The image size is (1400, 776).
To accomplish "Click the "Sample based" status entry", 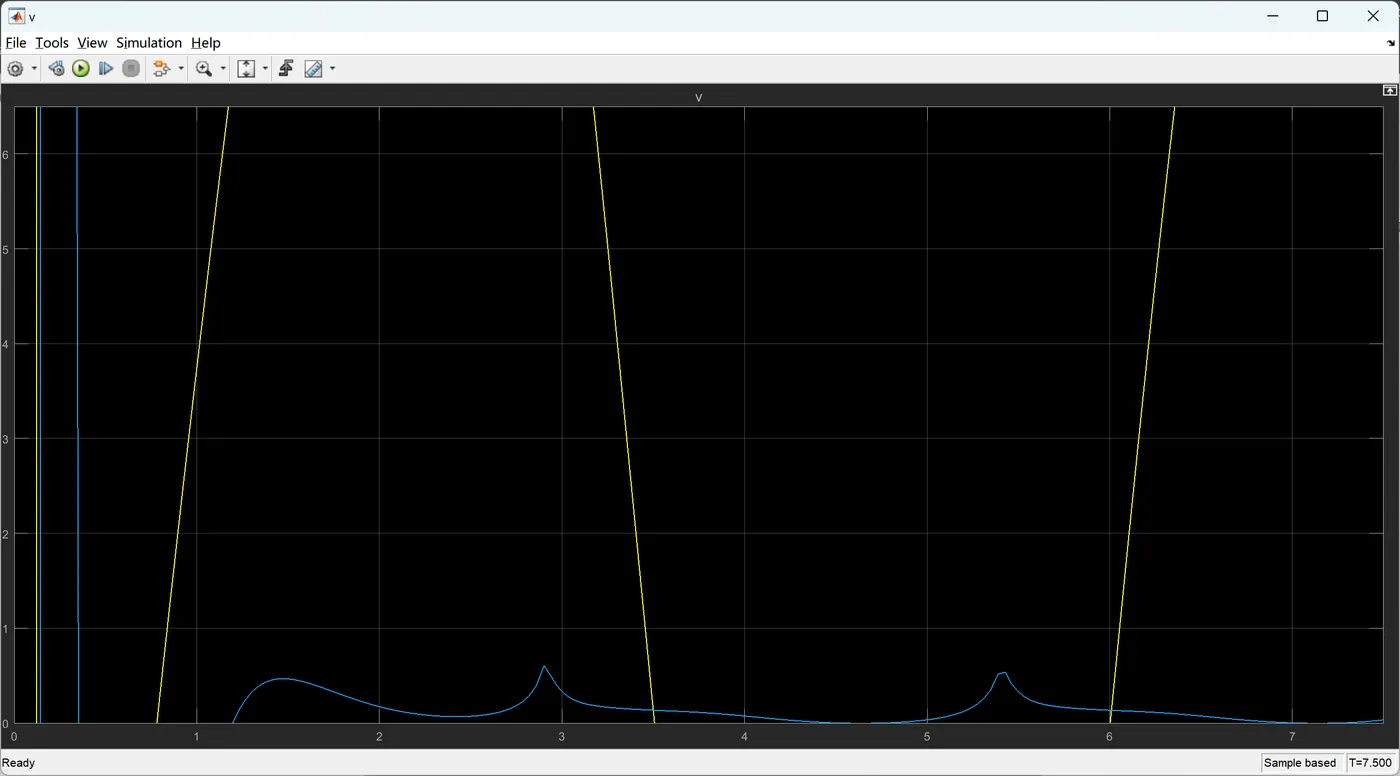I will tap(1300, 763).
